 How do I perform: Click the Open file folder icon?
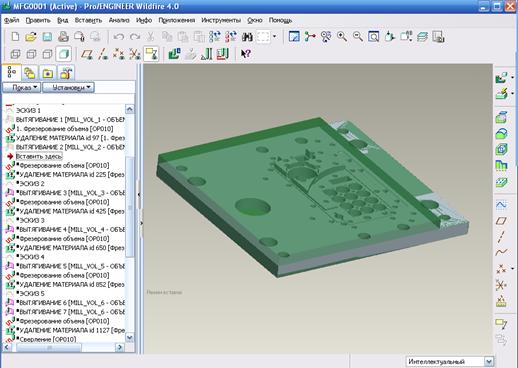click(x=31, y=37)
